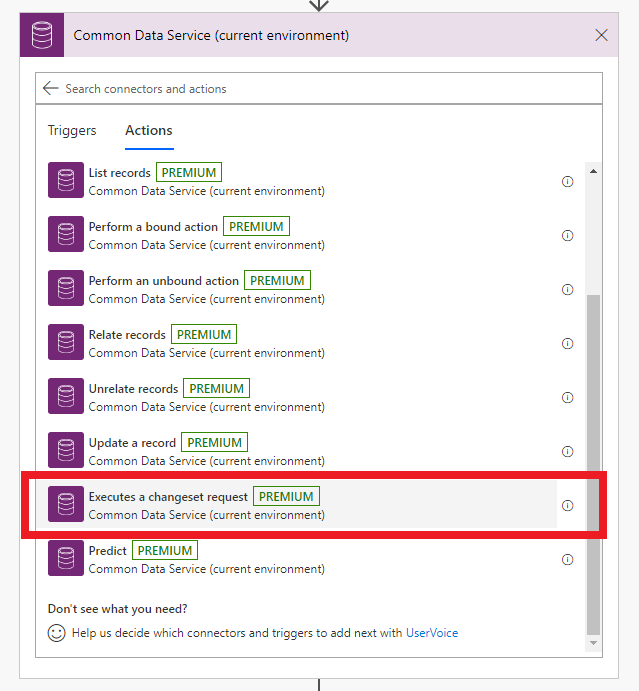Click the List records database icon
639x691 pixels.
pyautogui.click(x=66, y=180)
